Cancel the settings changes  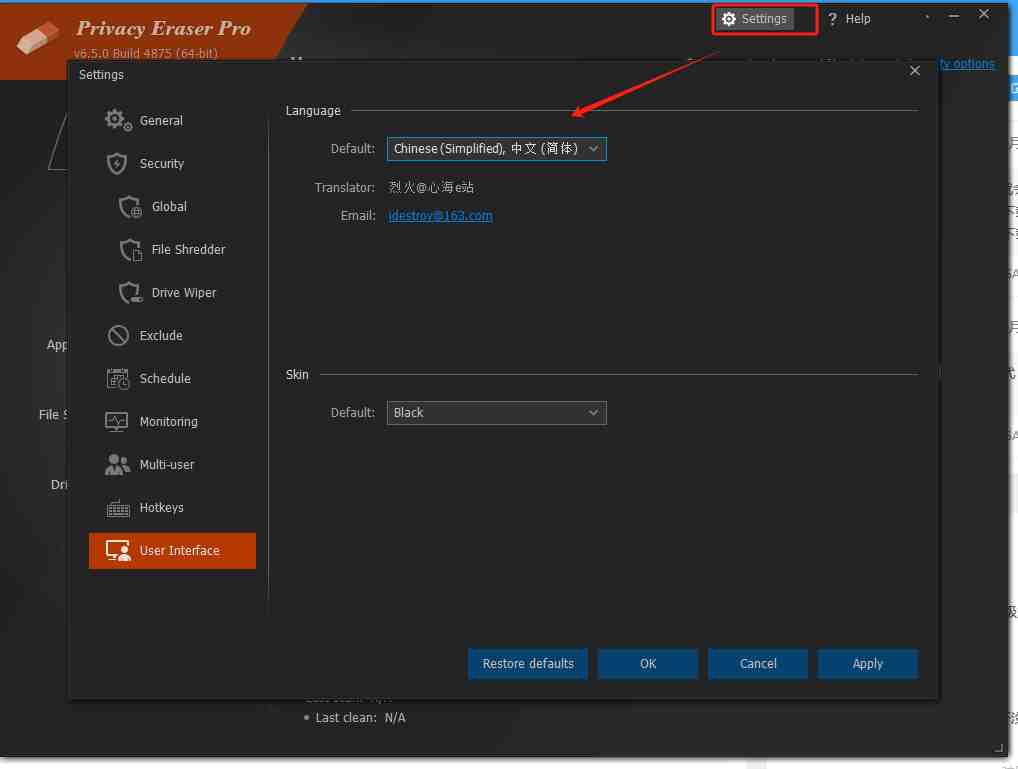tap(757, 663)
